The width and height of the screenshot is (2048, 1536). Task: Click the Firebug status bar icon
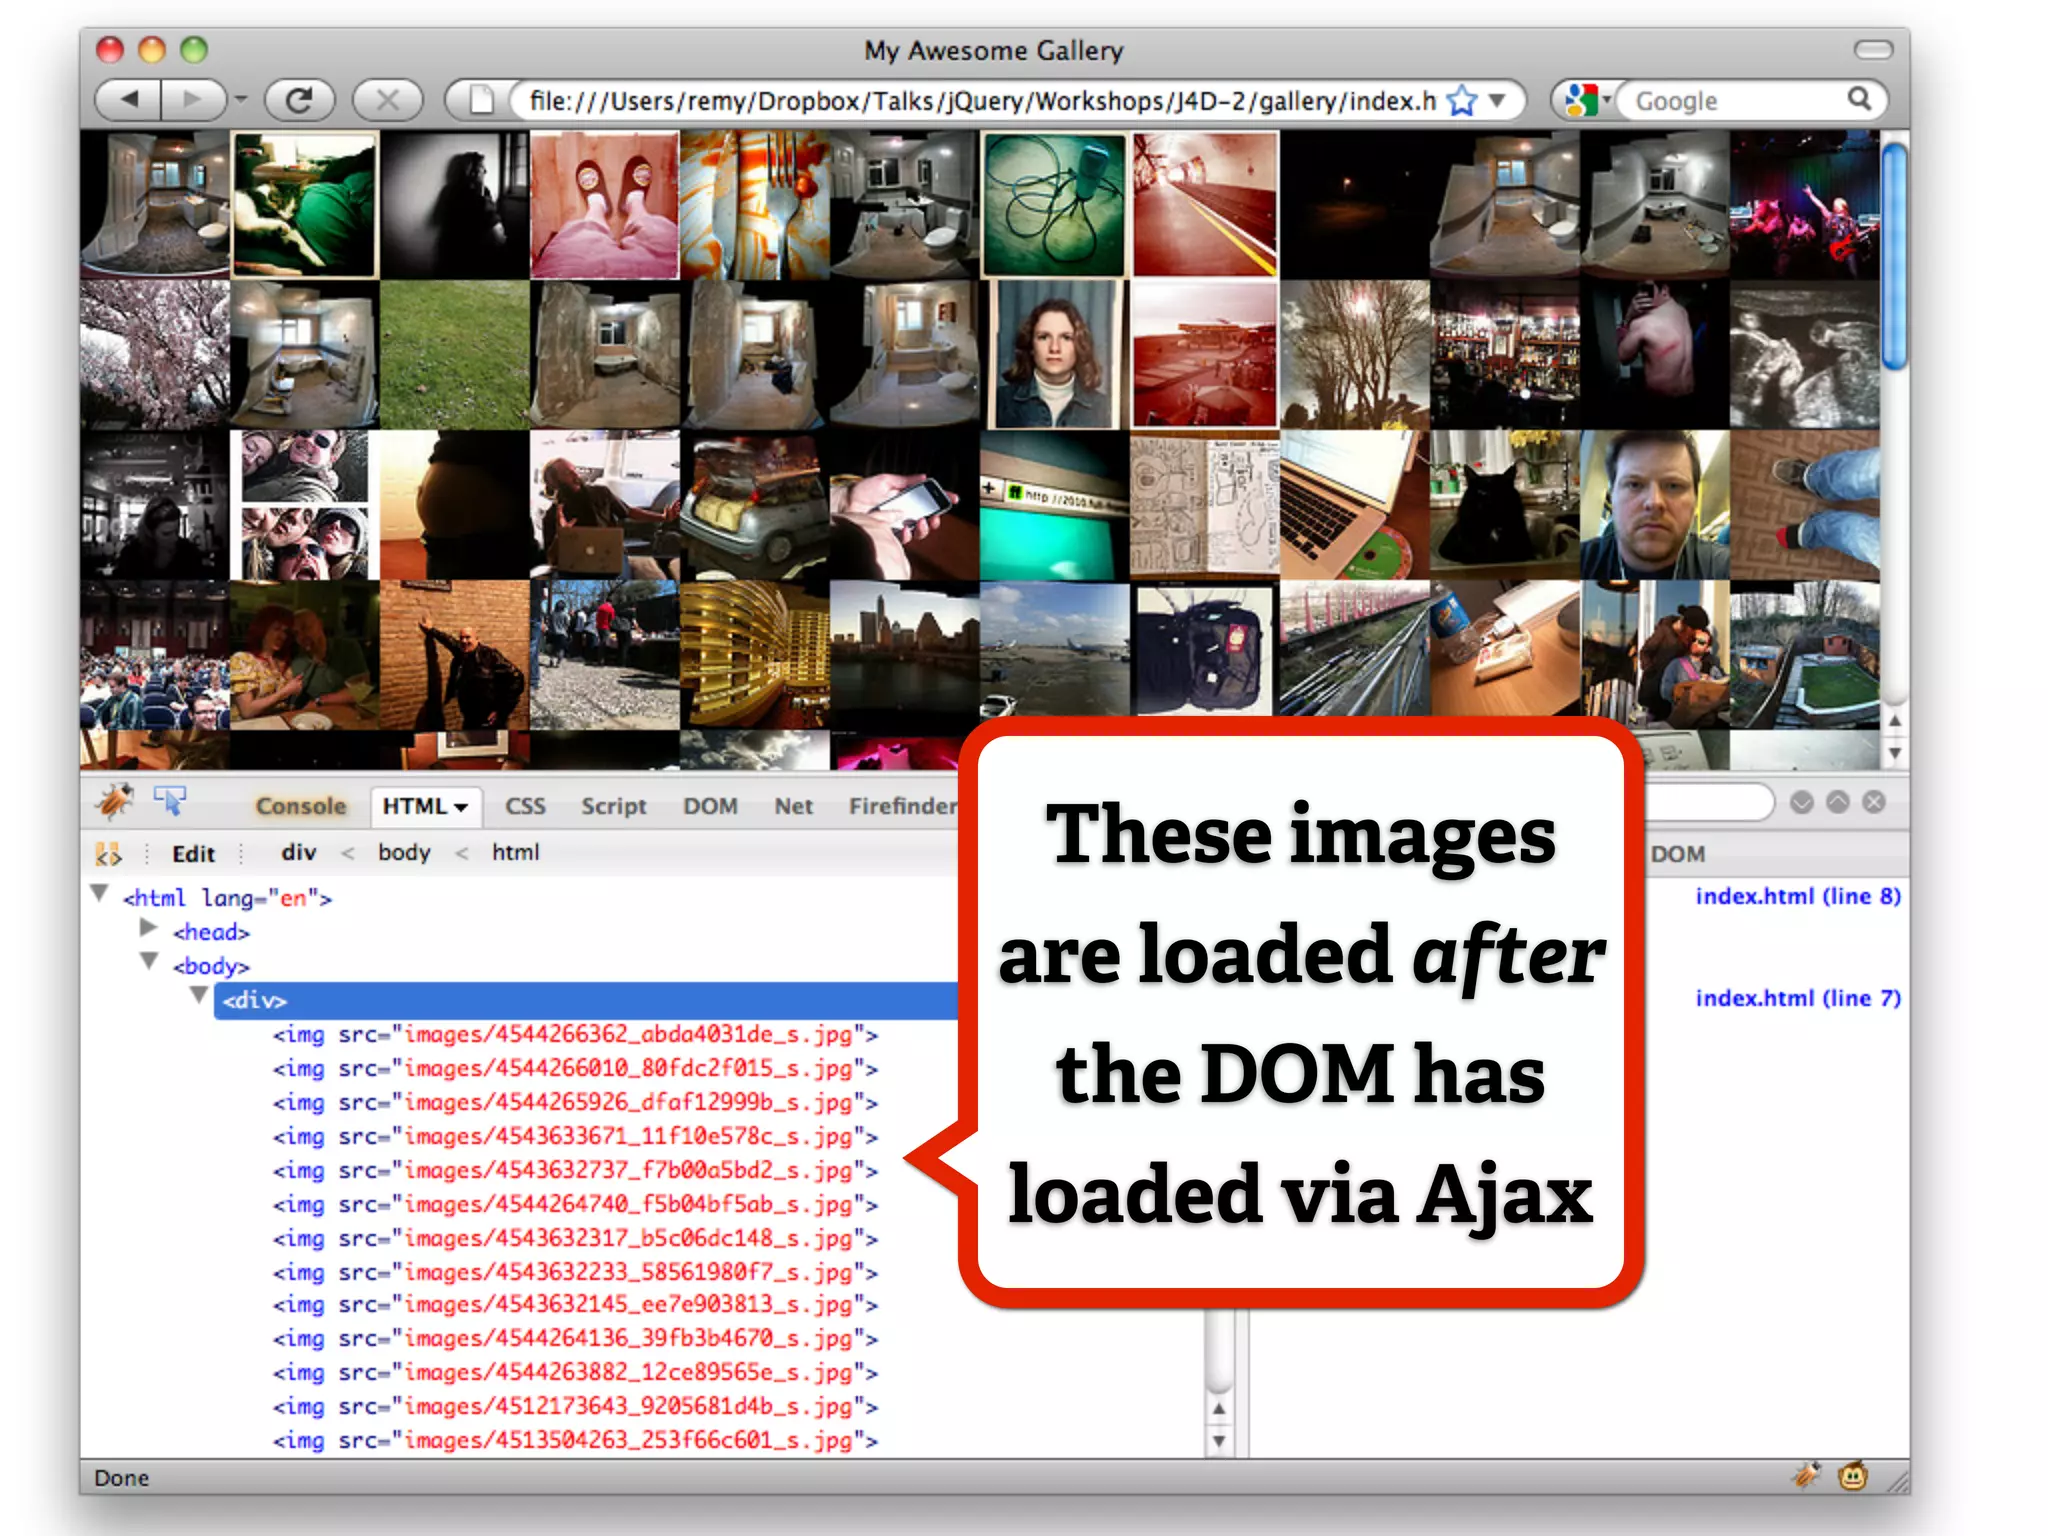point(1807,1476)
